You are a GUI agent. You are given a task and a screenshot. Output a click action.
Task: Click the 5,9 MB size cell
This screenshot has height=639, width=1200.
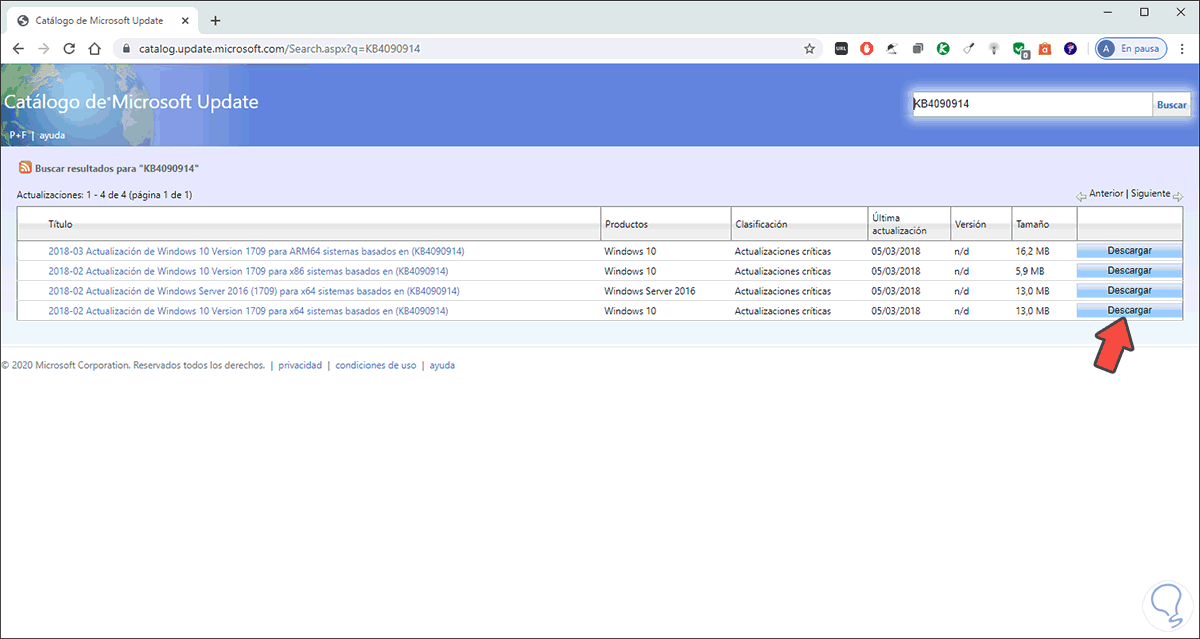[1030, 271]
